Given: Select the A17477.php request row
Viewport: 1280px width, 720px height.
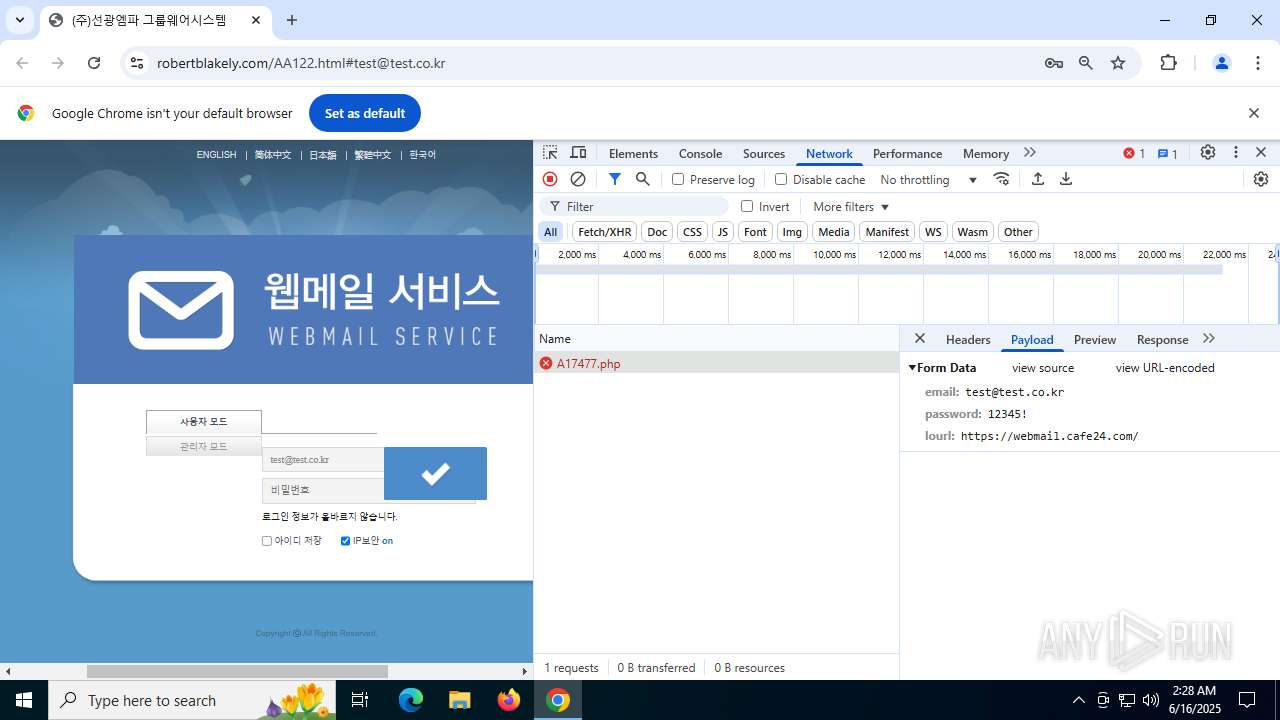Looking at the screenshot, I should [x=716, y=363].
